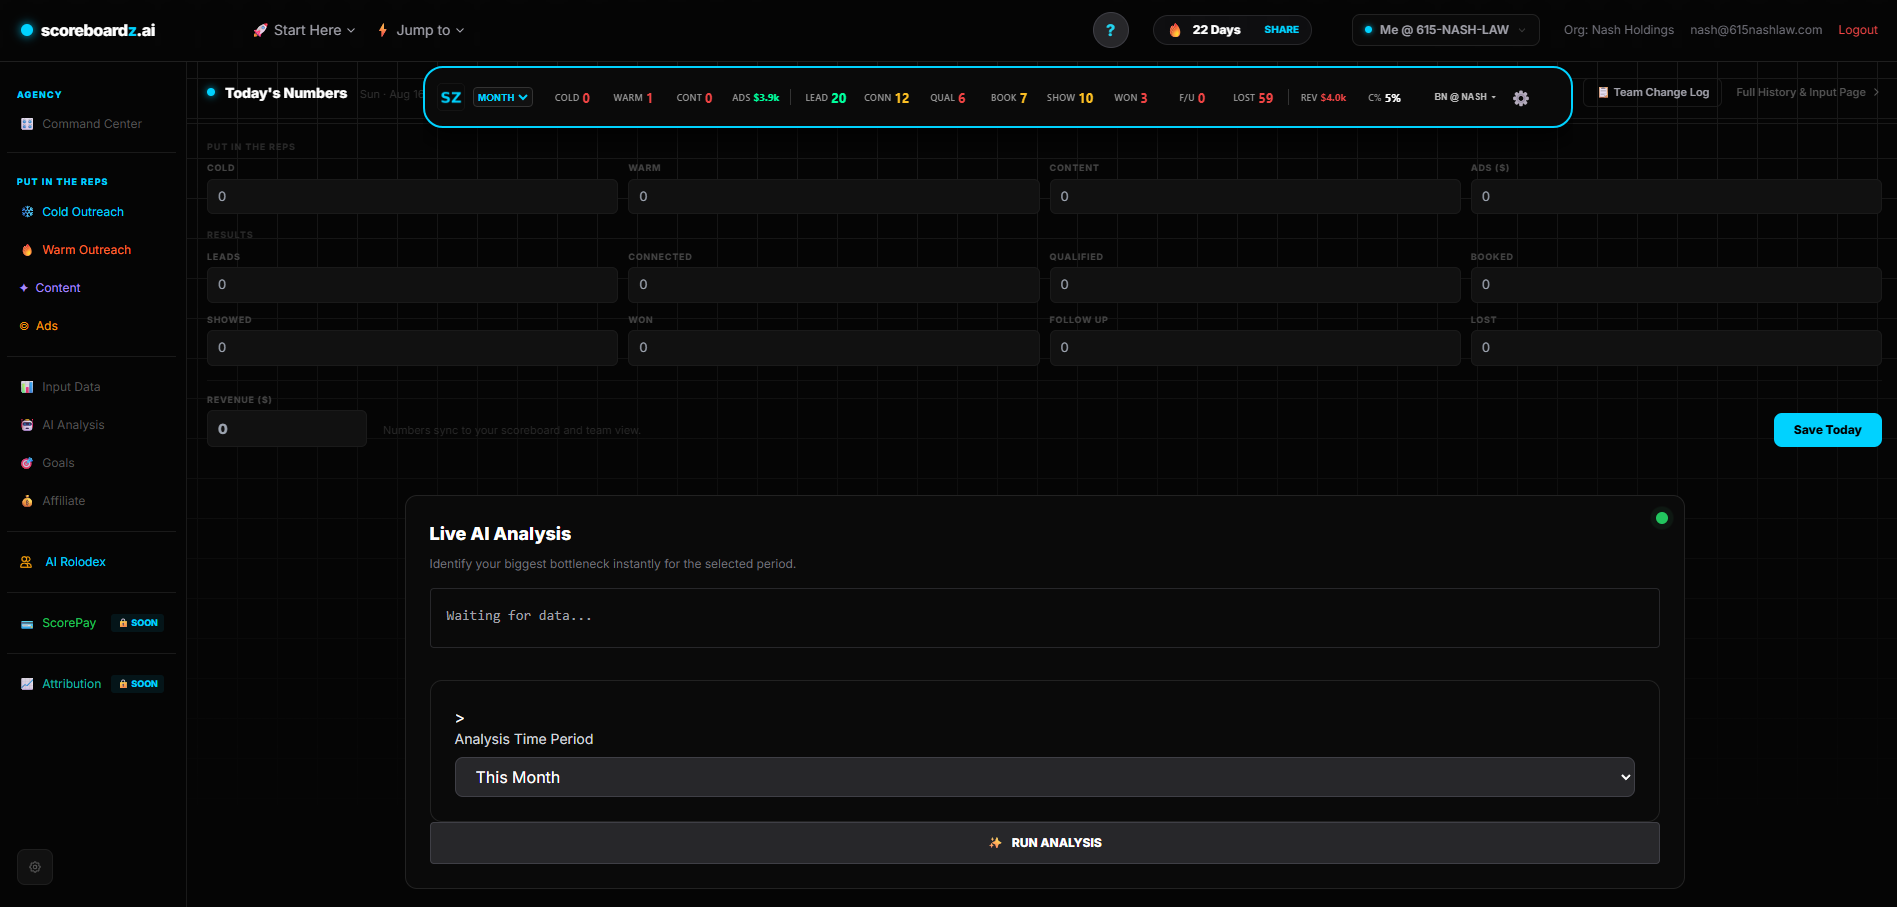Click the Command Center grid icon
This screenshot has width=1897, height=907.
point(27,124)
